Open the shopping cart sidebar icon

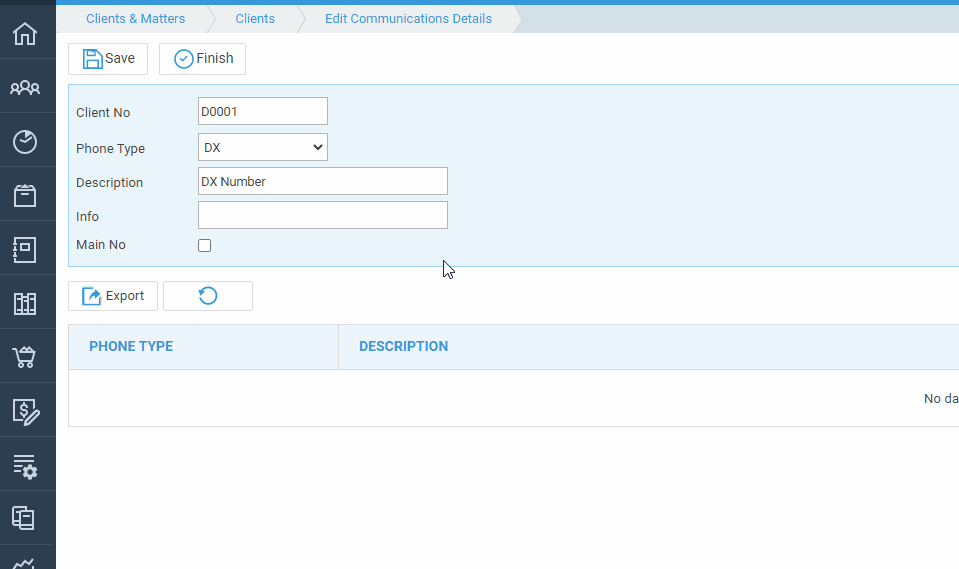coord(25,357)
